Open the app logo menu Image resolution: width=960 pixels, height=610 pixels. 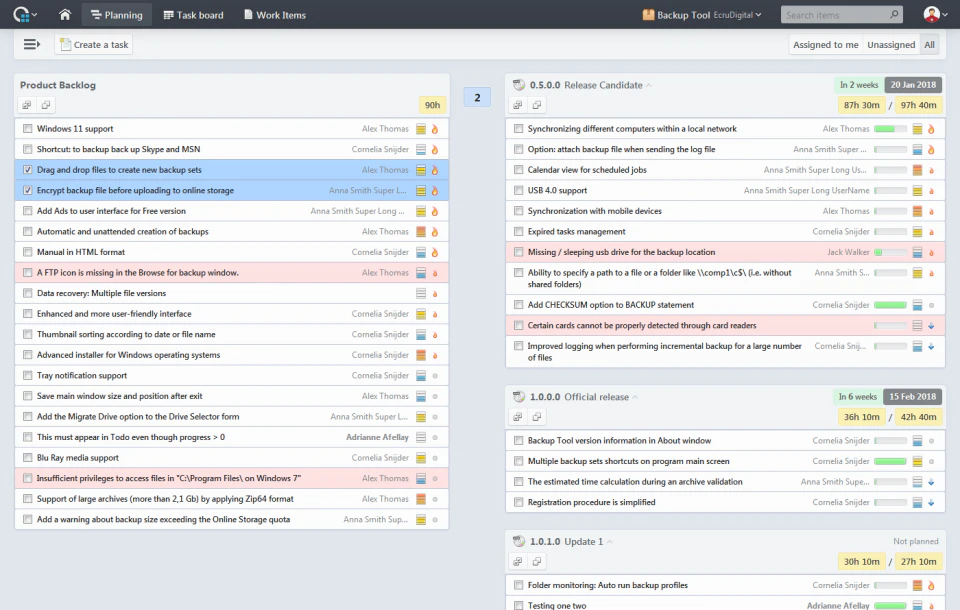(24, 14)
